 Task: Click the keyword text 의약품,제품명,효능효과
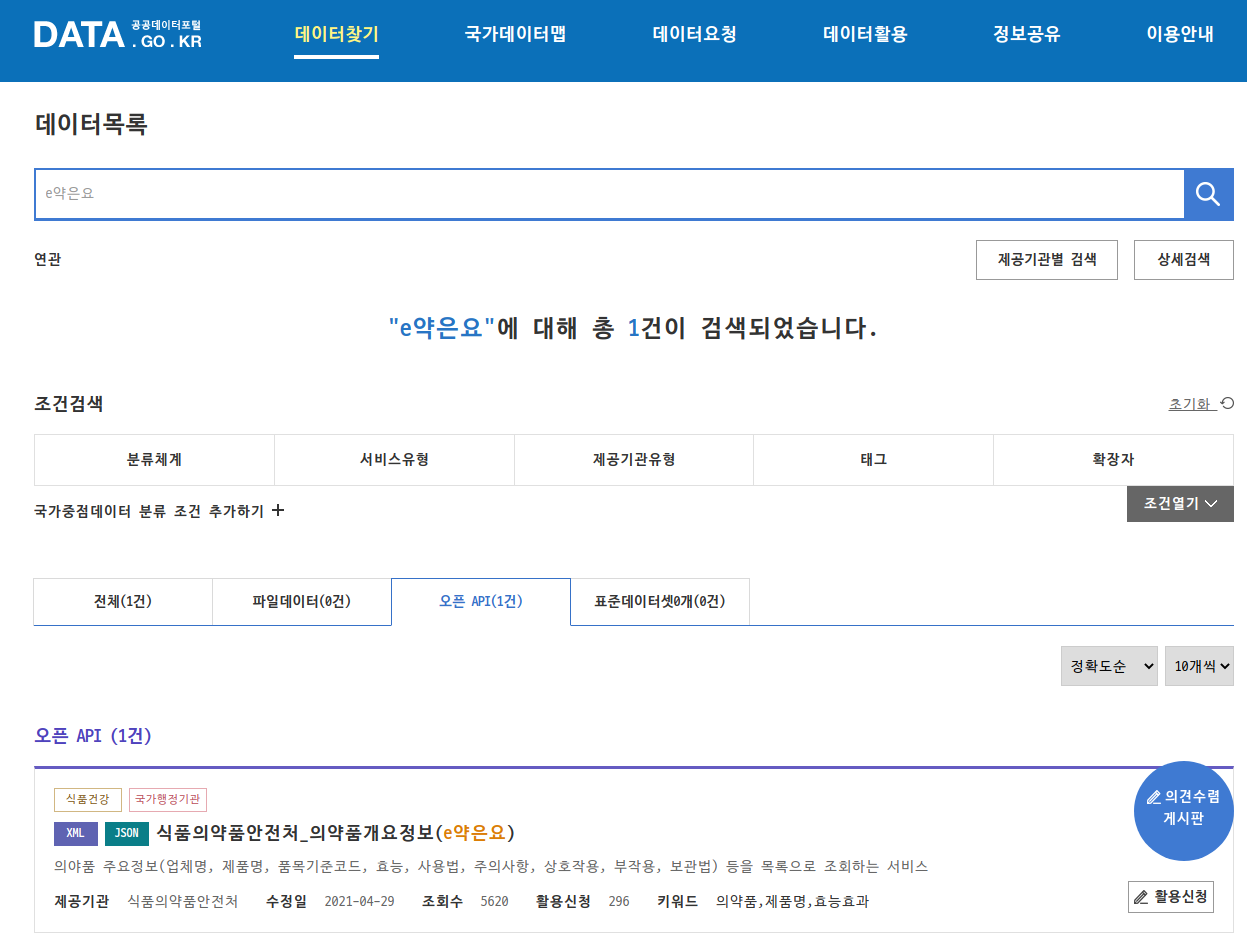(x=793, y=901)
